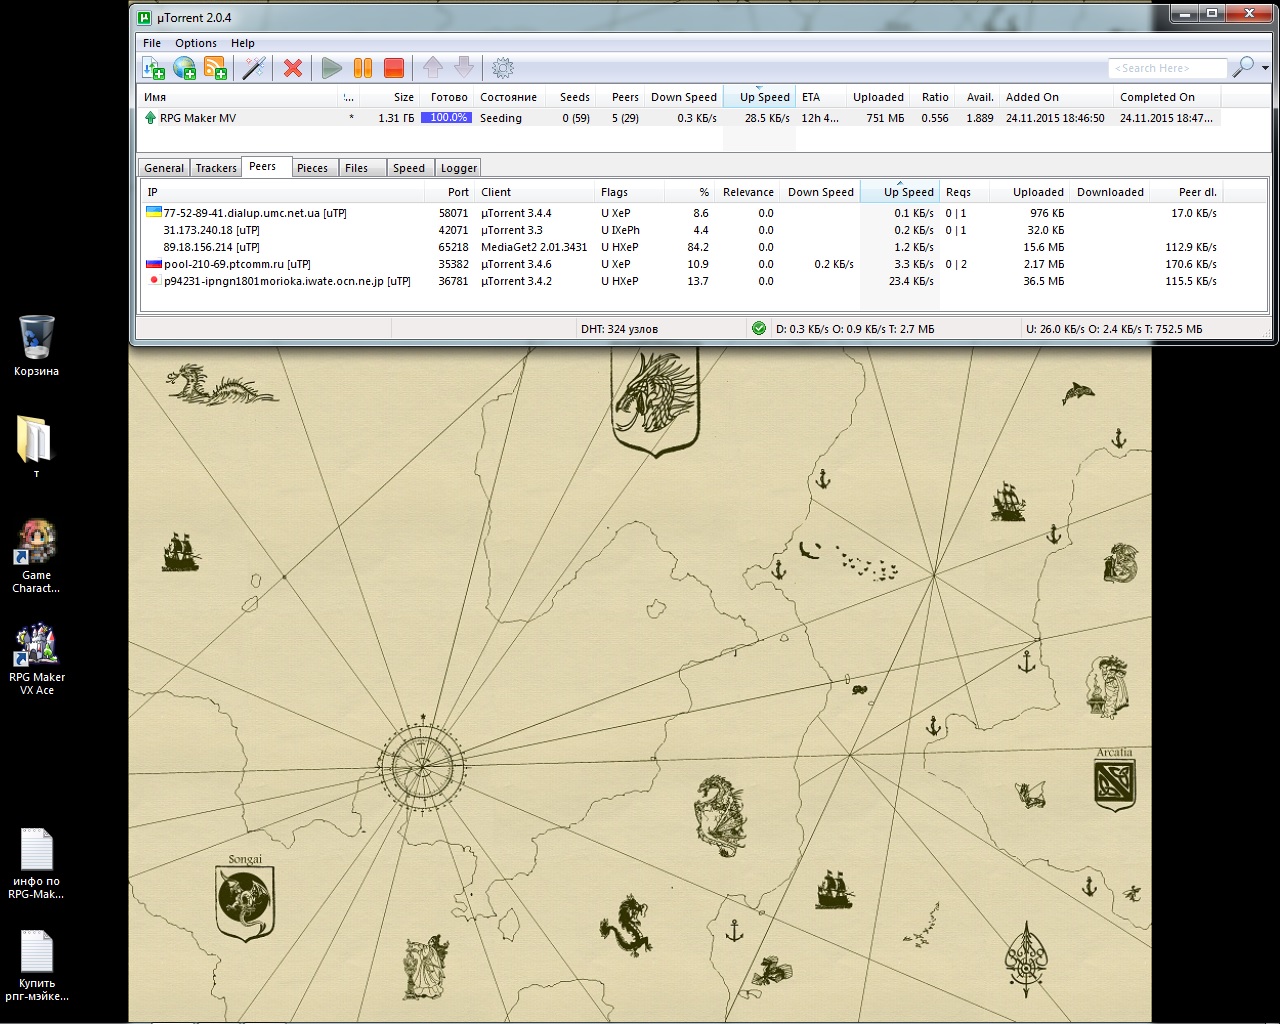Viewport: 1280px width, 1024px height.
Task: Click the Add Torrent toolbar icon
Action: pos(153,67)
